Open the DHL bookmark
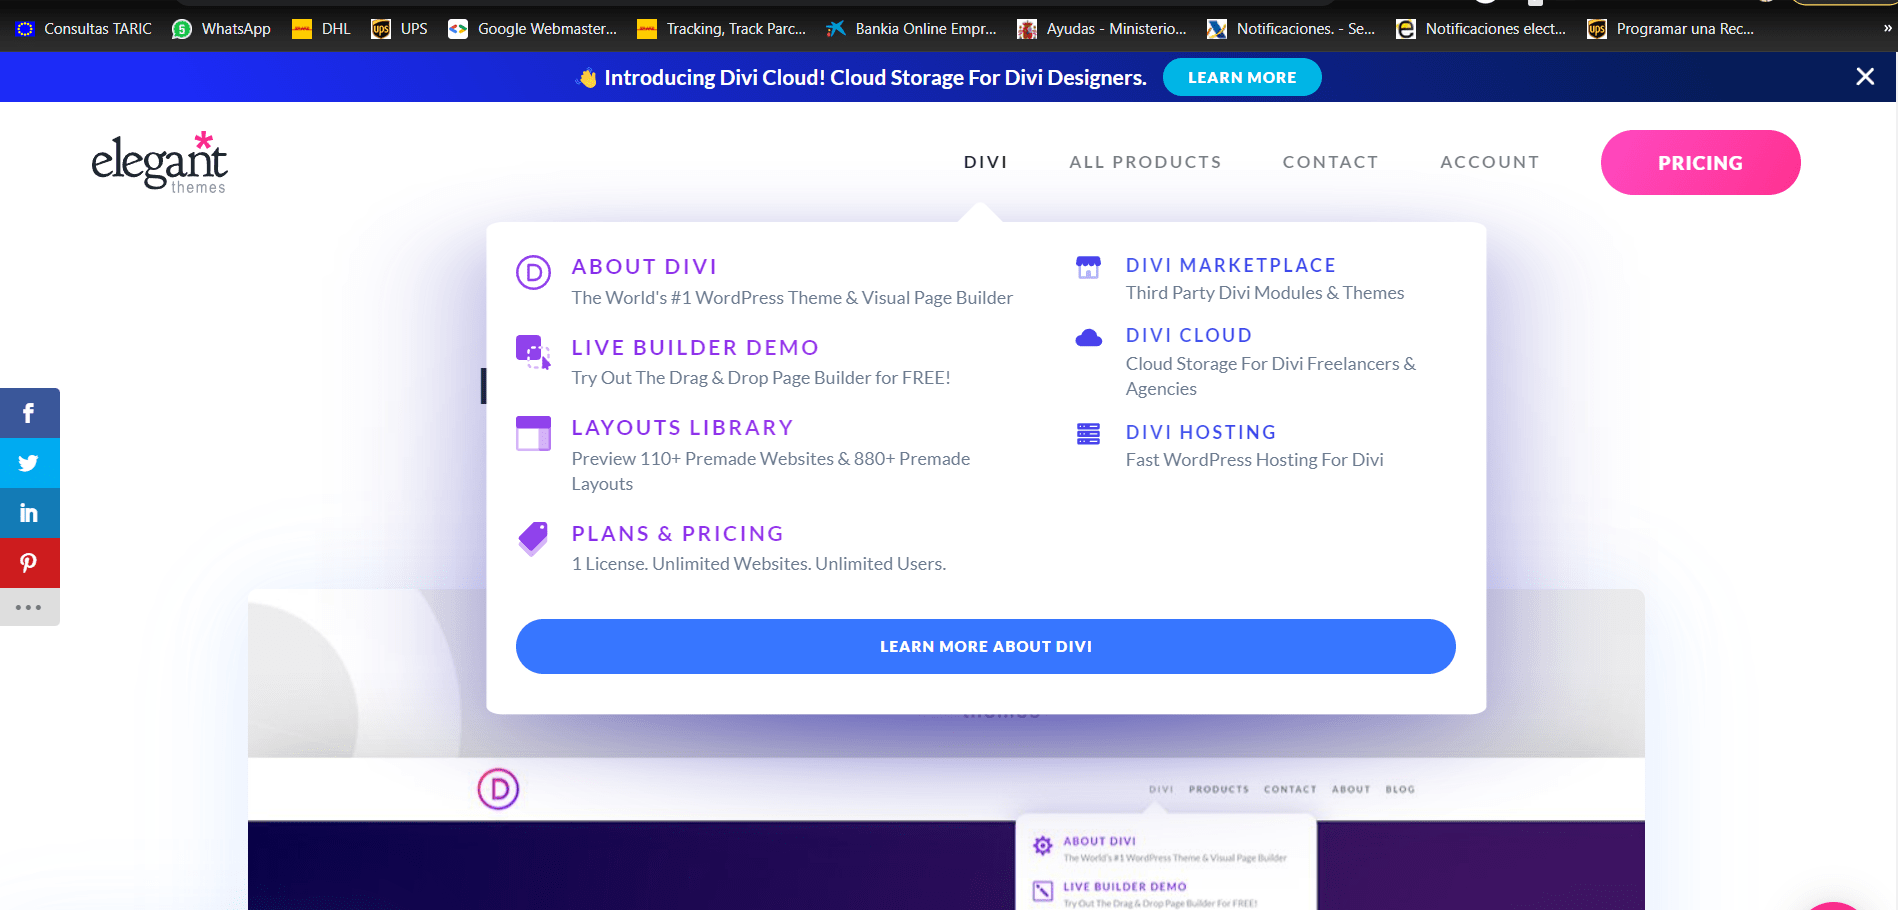 [321, 29]
